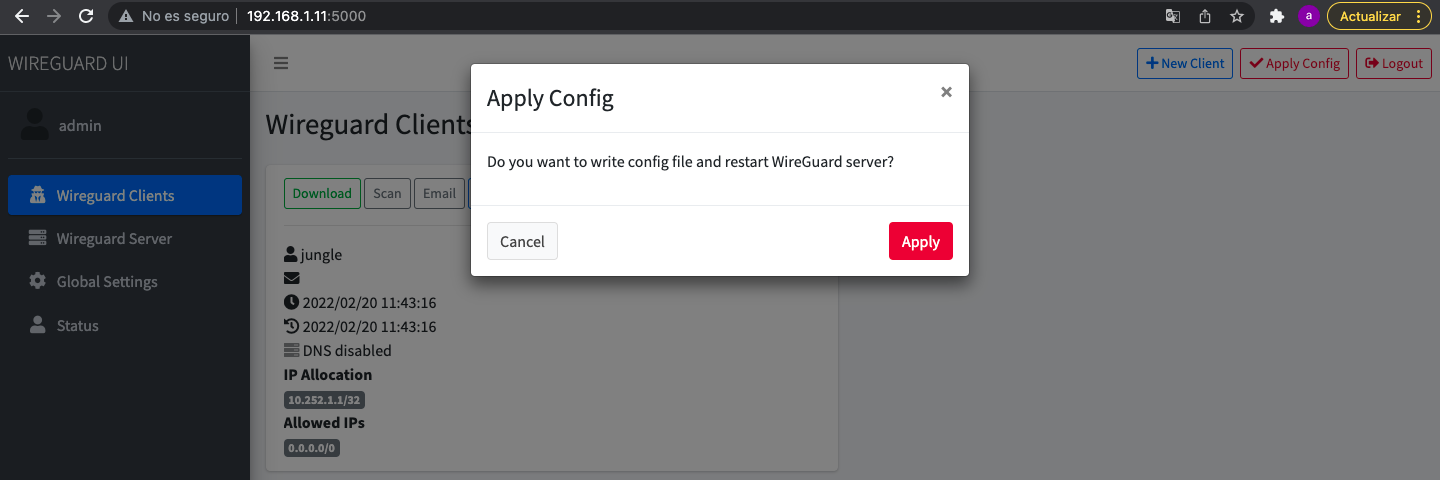
Task: Open Wireguard Clients in sidebar
Action: tap(125, 195)
